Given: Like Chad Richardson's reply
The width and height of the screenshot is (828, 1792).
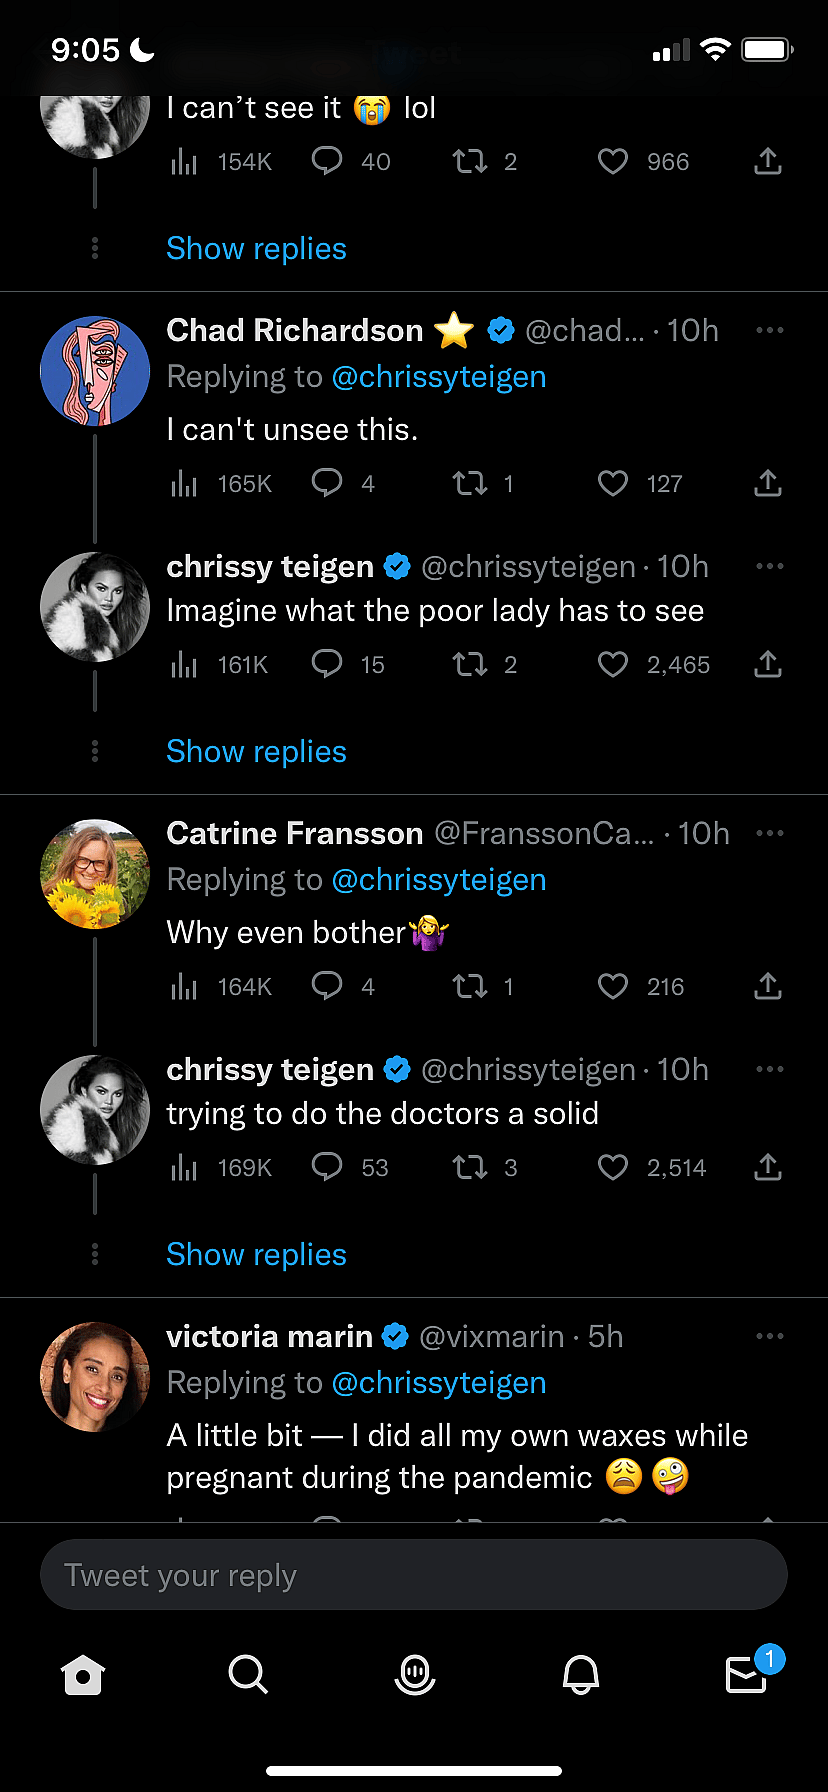Looking at the screenshot, I should (x=613, y=484).
